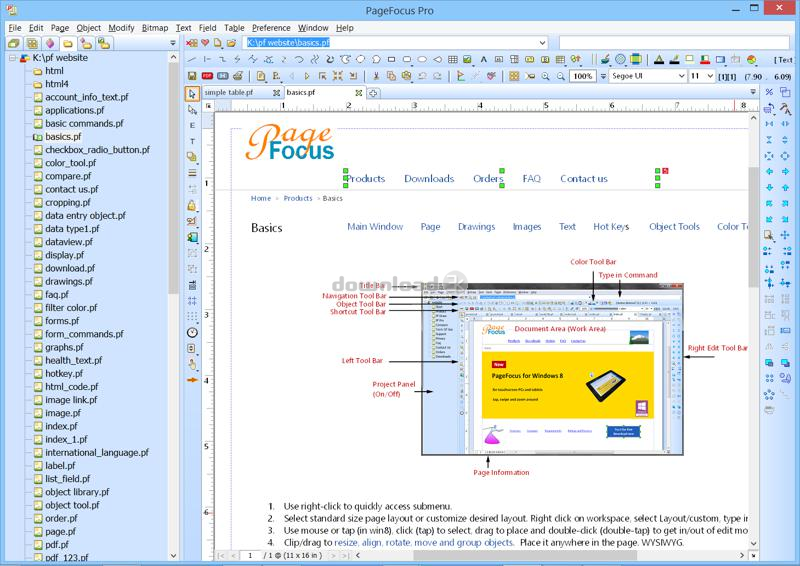Open the Preference menu
800x566 pixels.
coord(271,28)
